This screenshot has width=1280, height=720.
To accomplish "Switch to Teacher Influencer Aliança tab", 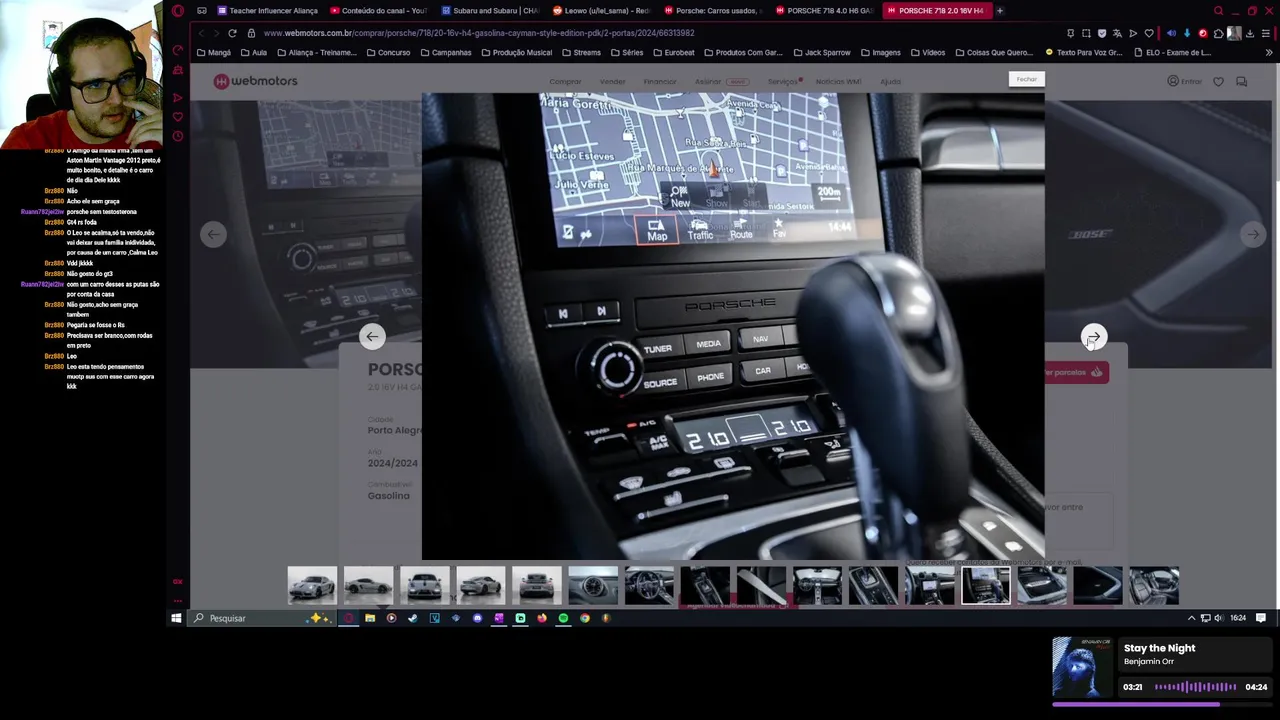I will 267,11.
